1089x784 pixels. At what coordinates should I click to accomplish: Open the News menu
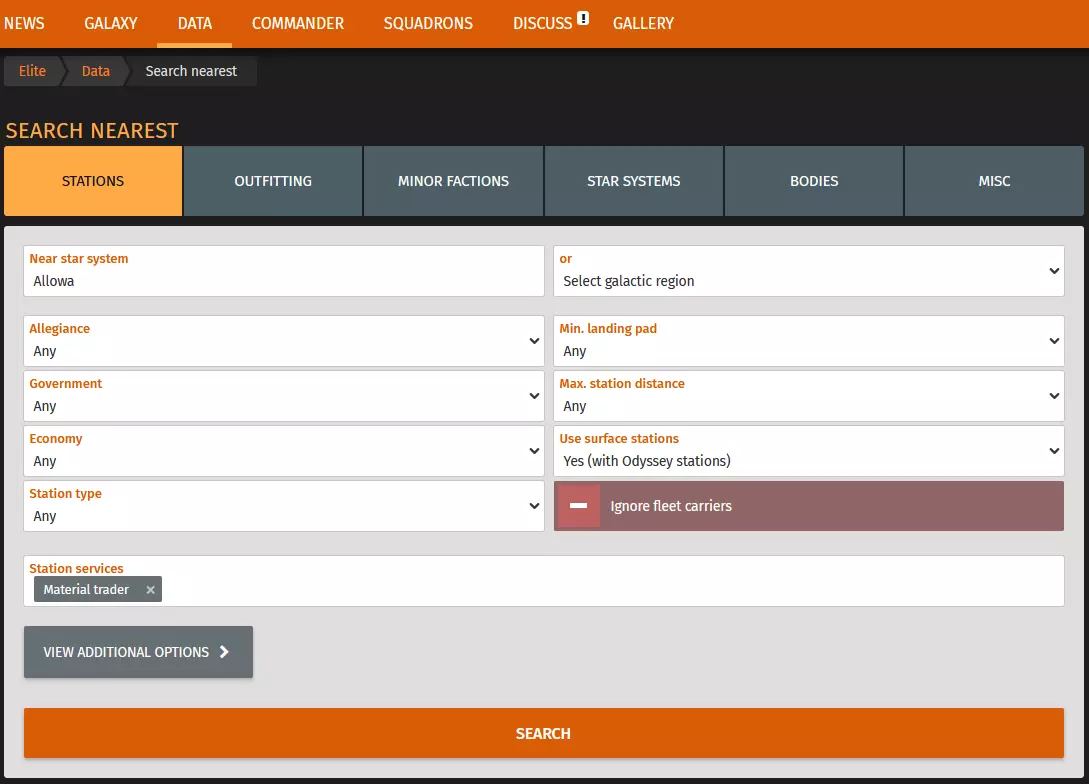[x=24, y=24]
